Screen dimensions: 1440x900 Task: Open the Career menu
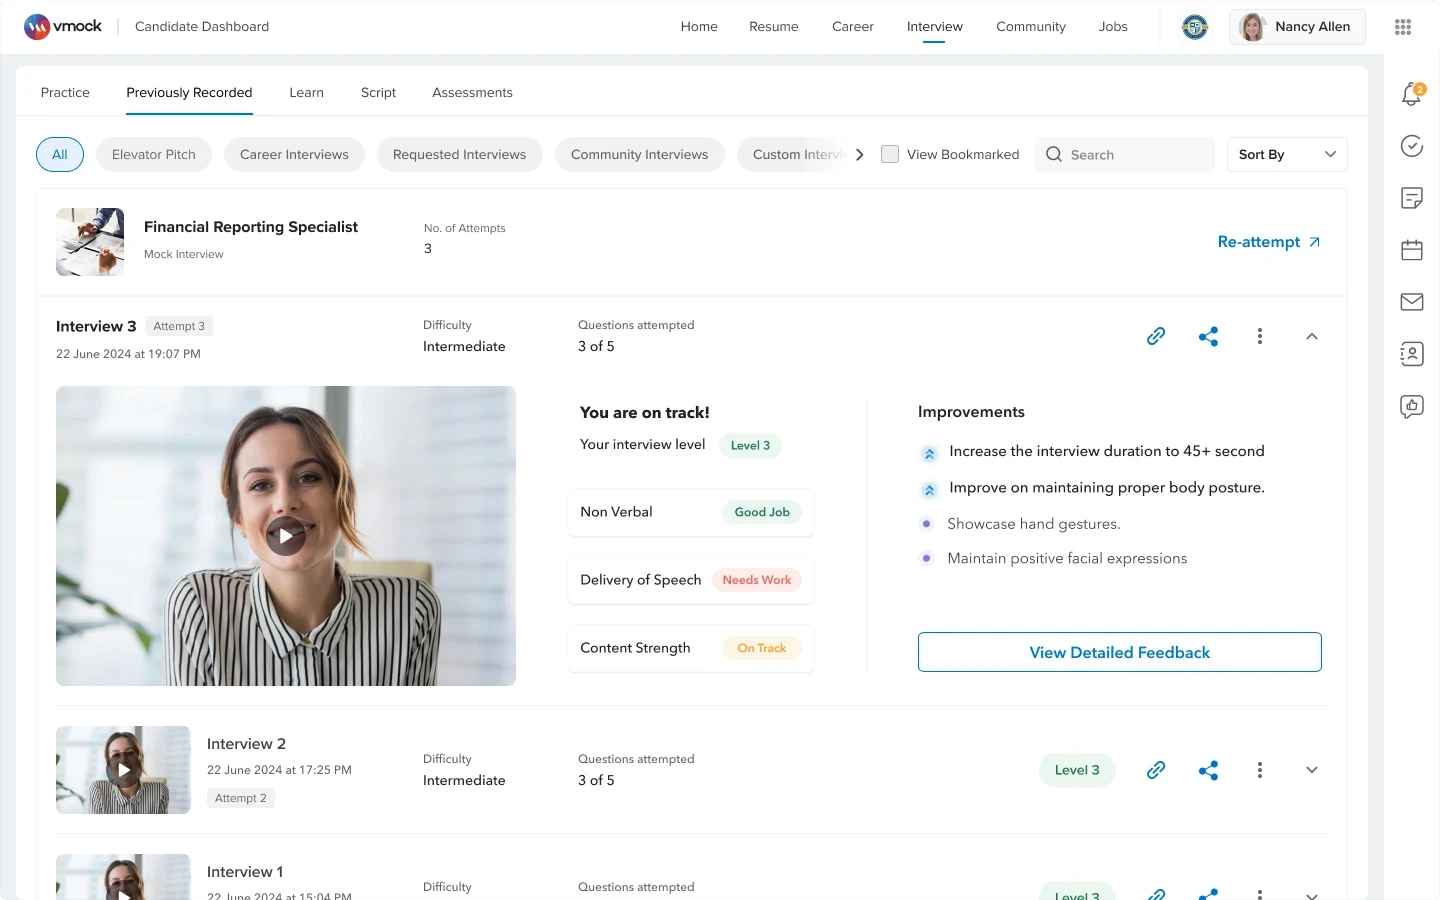tap(853, 27)
